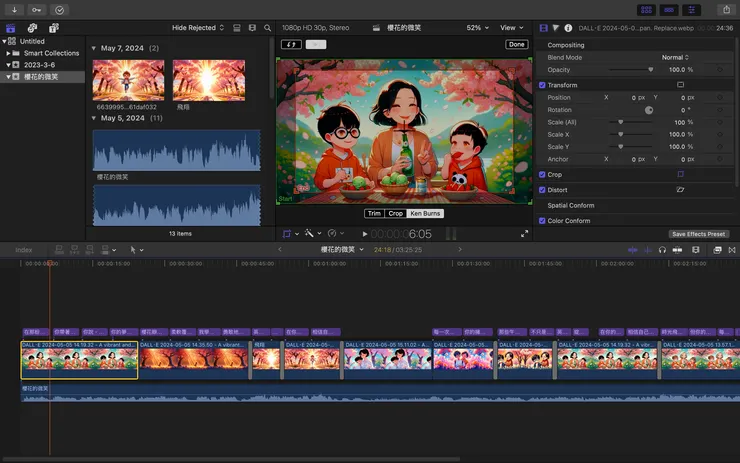Click the import media arrow icon
This screenshot has width=740, height=463.
point(14,9)
